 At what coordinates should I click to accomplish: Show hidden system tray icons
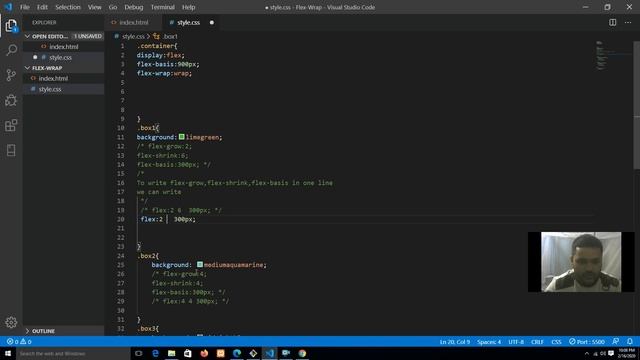tap(587, 353)
